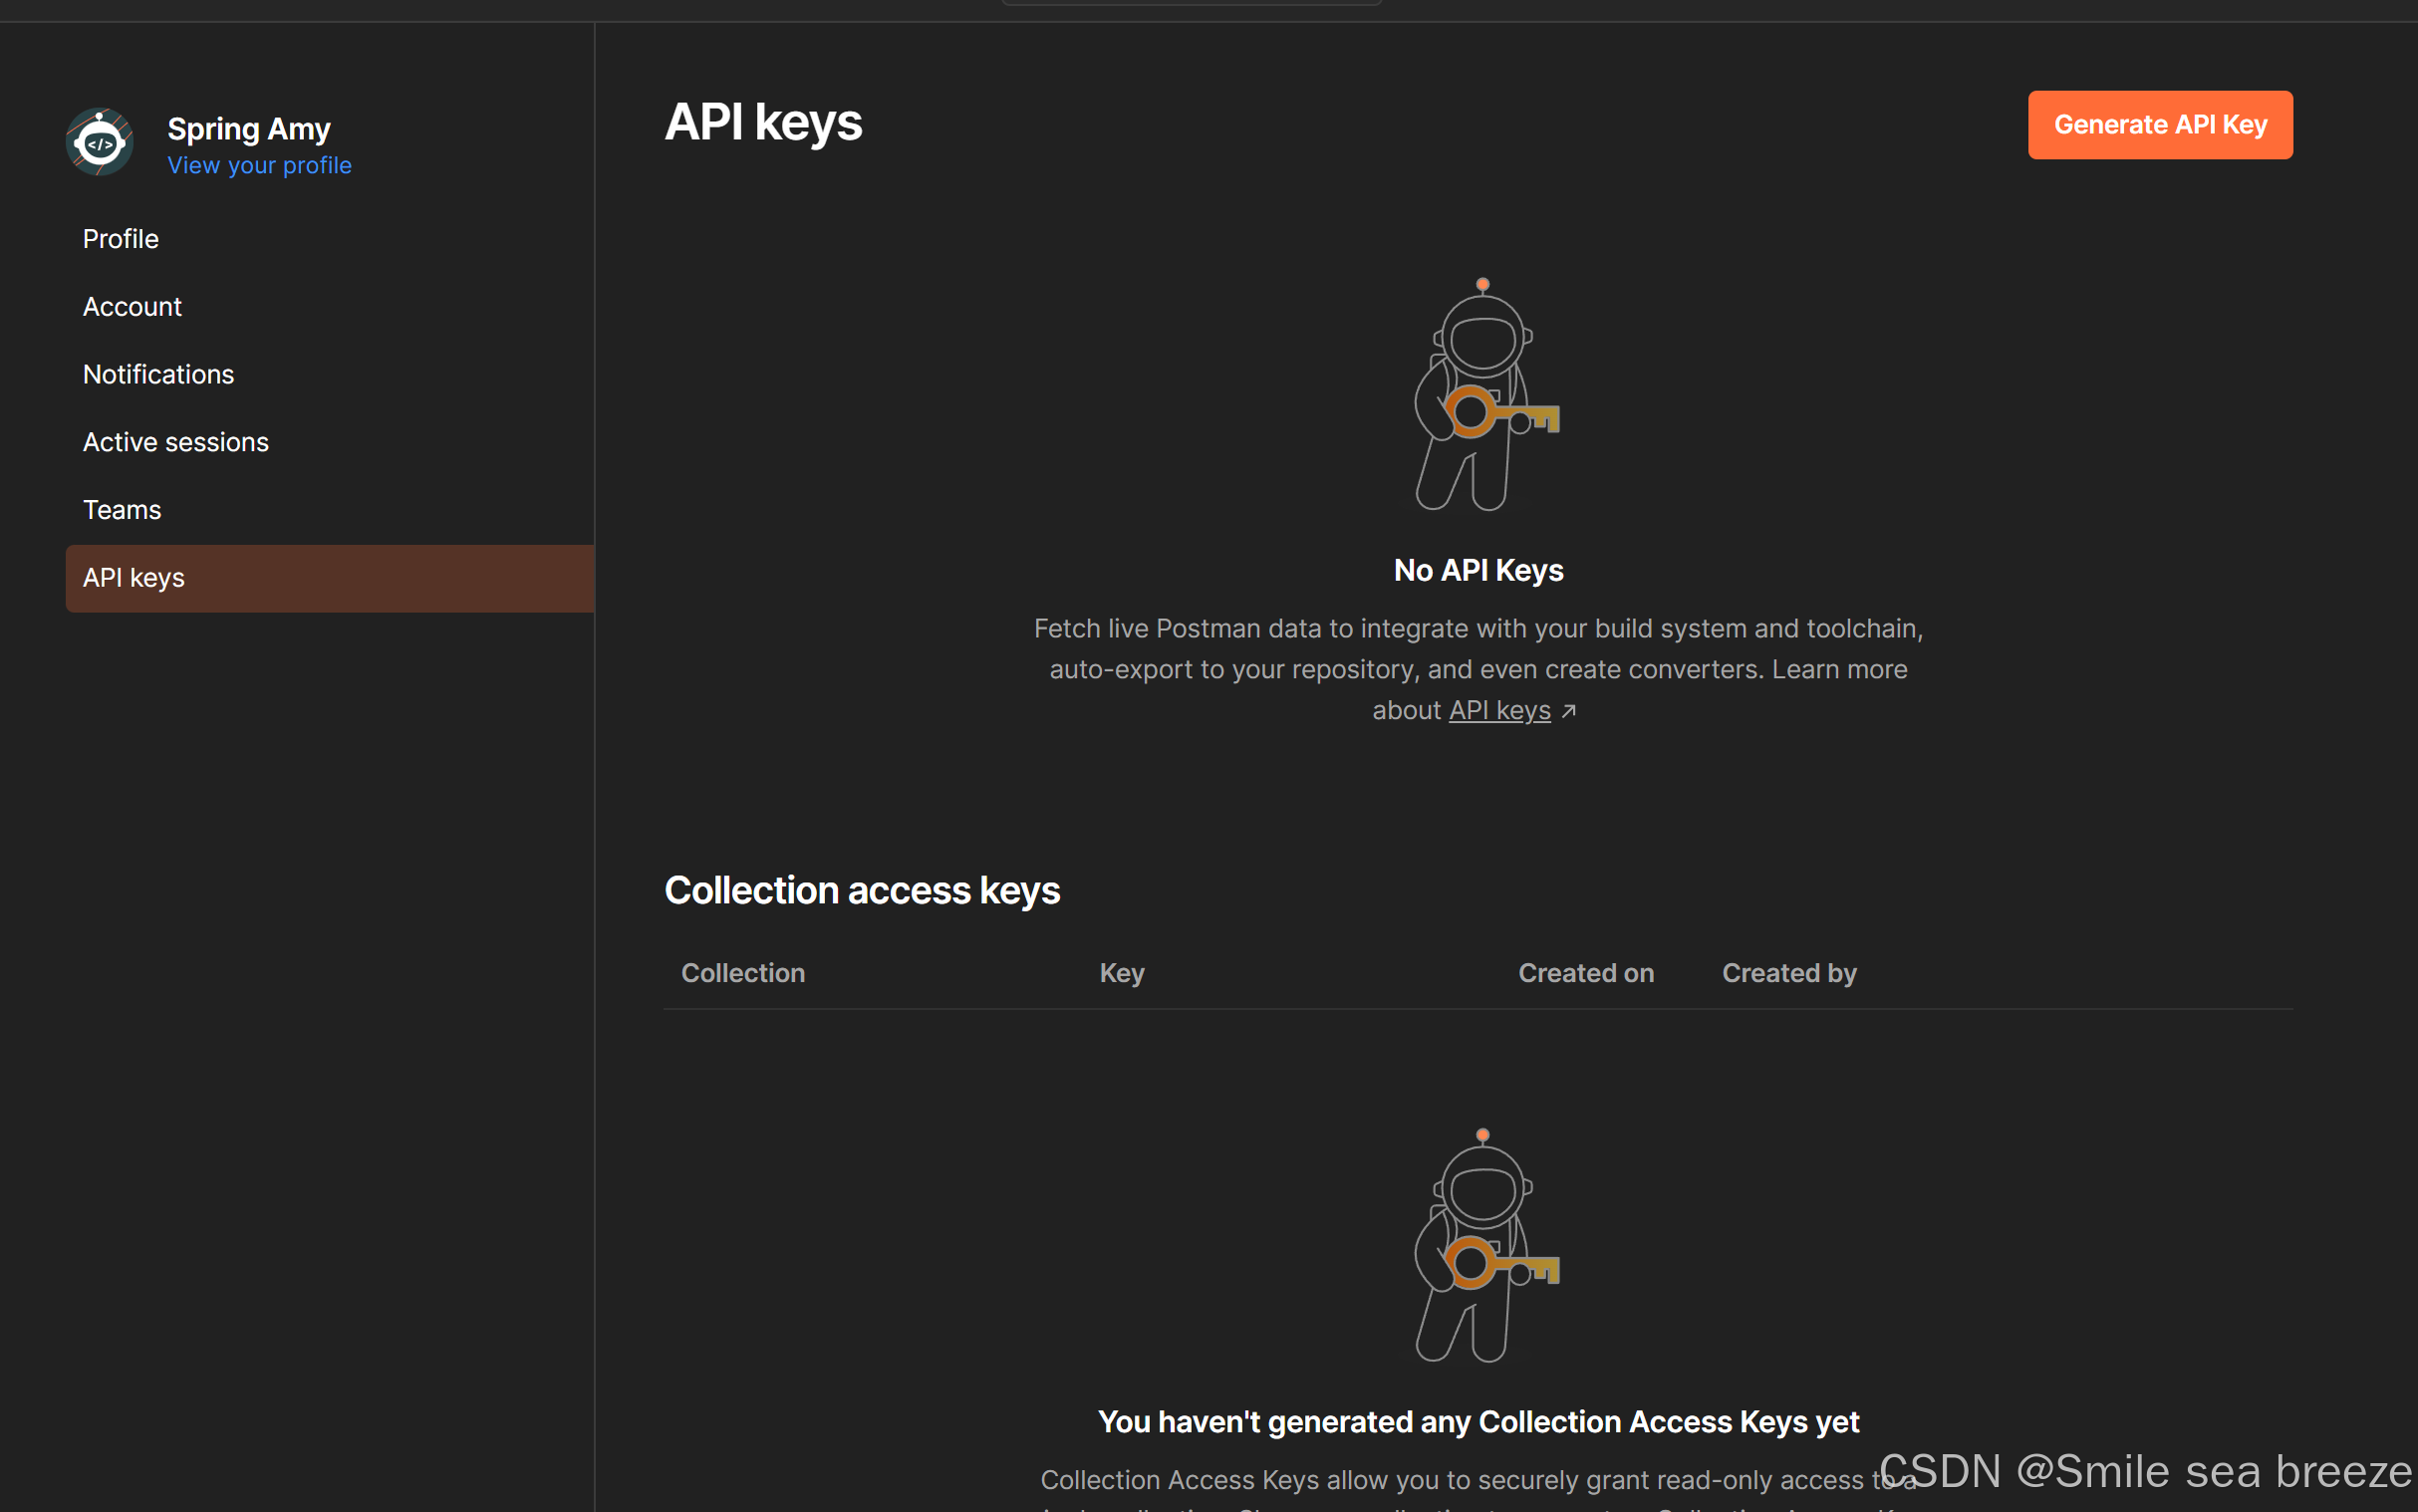This screenshot has width=2418, height=1512.
Task: Open the View your profile link
Action: 259,165
